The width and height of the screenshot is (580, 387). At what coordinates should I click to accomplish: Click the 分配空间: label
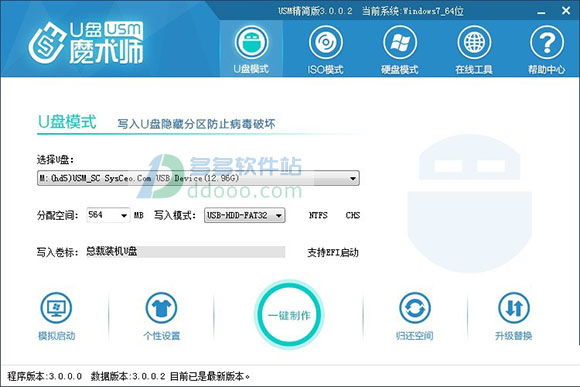pyautogui.click(x=58, y=215)
